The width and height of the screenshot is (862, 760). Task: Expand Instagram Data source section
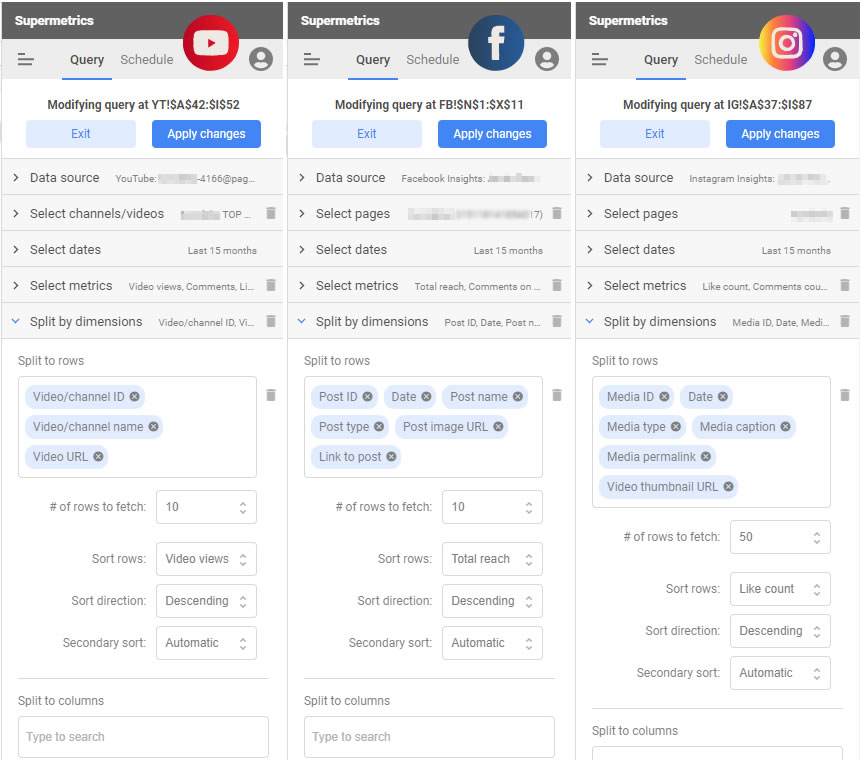[x=717, y=178]
